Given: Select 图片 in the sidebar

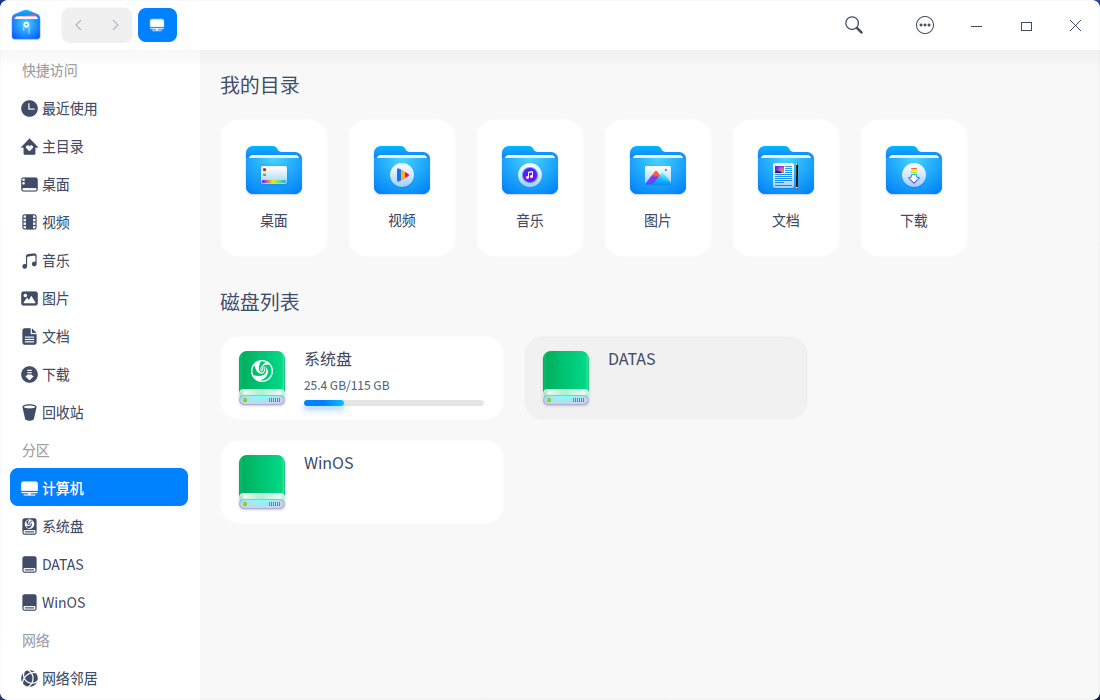Looking at the screenshot, I should coord(99,299).
